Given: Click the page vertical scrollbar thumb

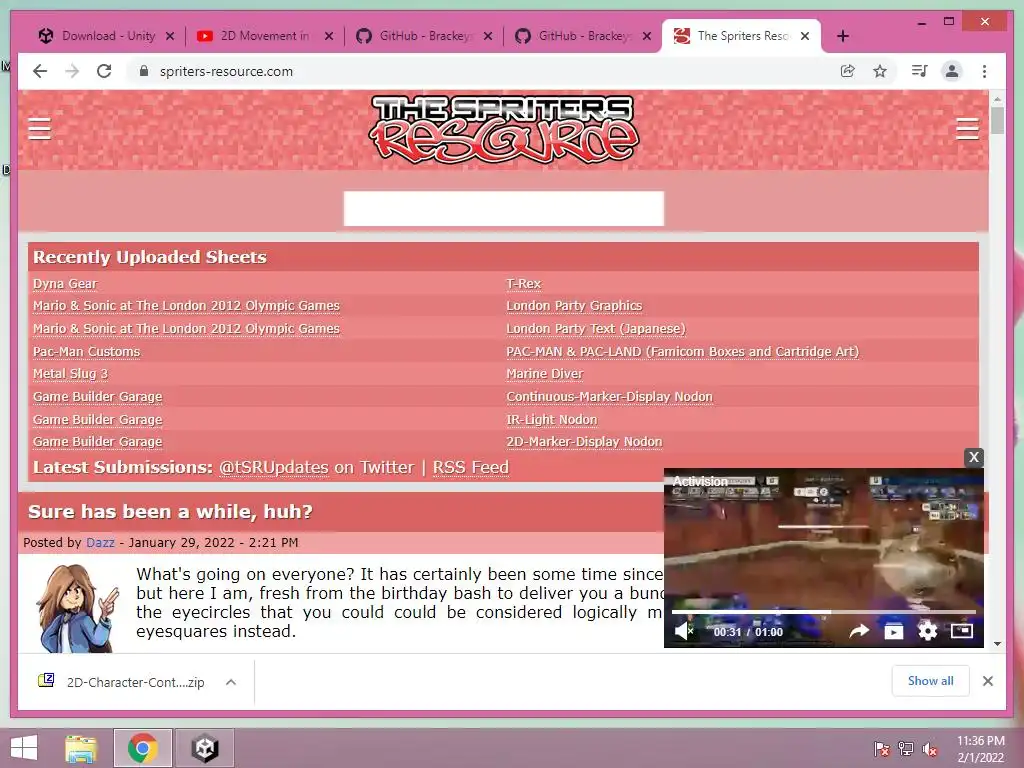Looking at the screenshot, I should [x=997, y=121].
